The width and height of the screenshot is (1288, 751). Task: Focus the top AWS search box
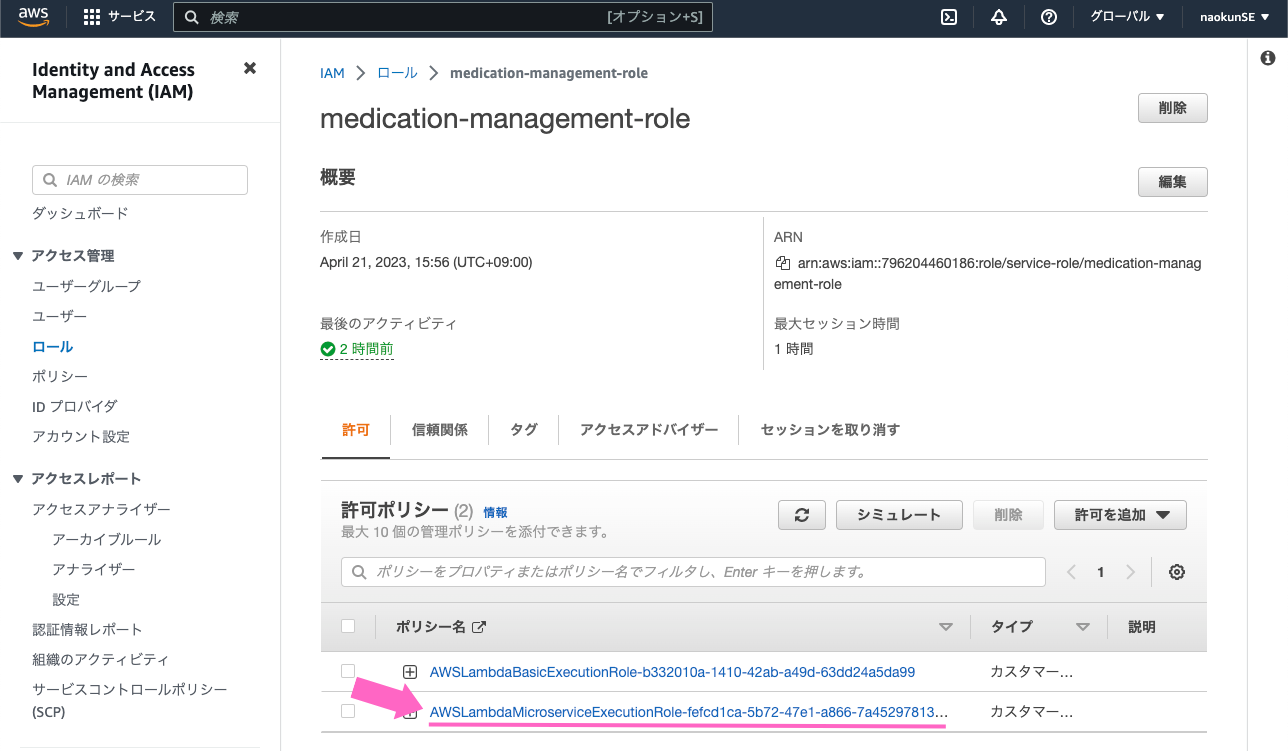(443, 17)
